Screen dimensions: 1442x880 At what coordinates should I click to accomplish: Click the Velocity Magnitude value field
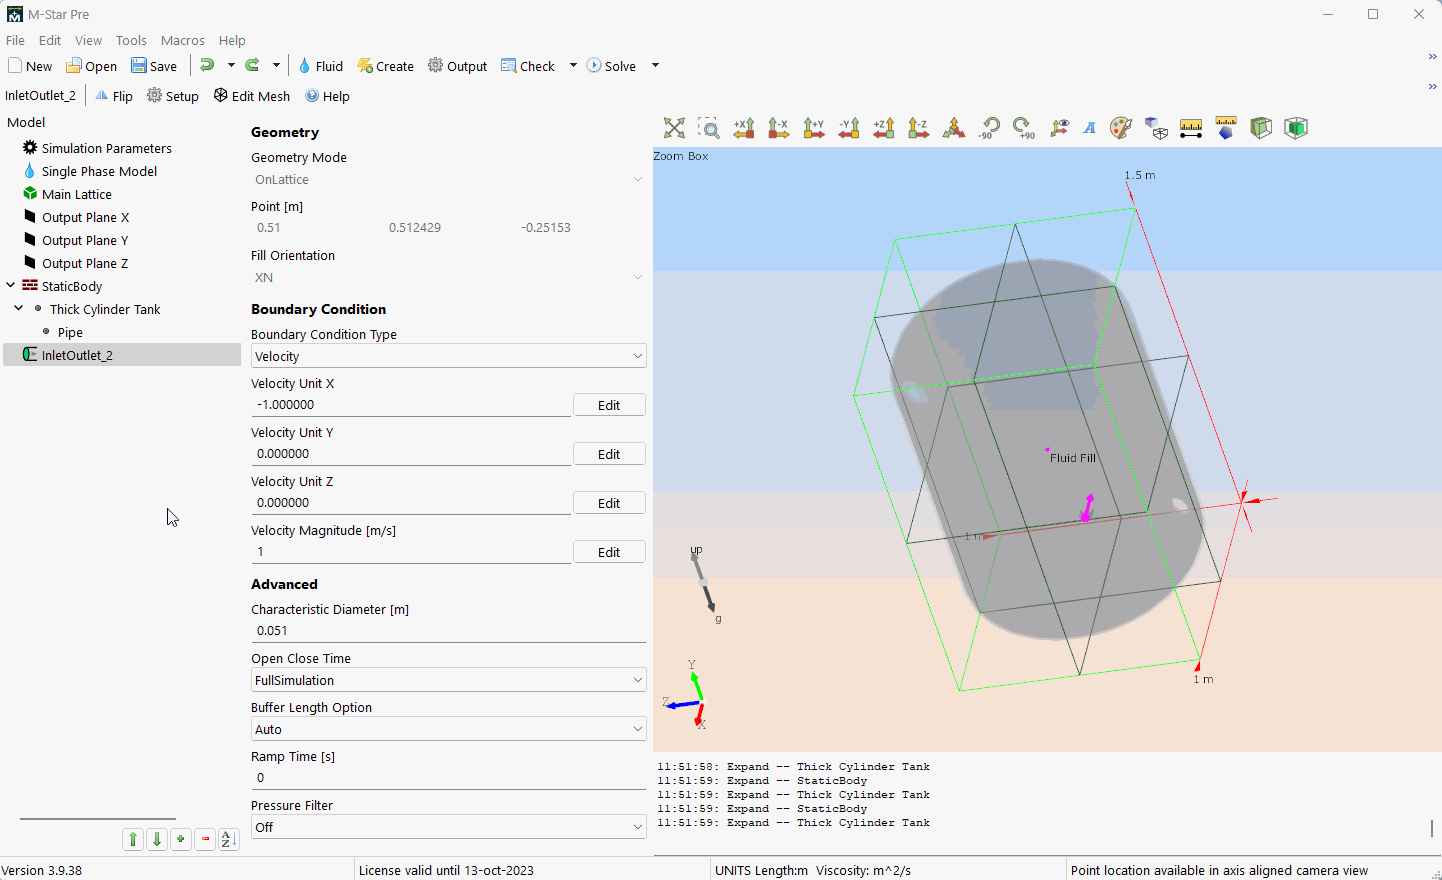point(411,552)
